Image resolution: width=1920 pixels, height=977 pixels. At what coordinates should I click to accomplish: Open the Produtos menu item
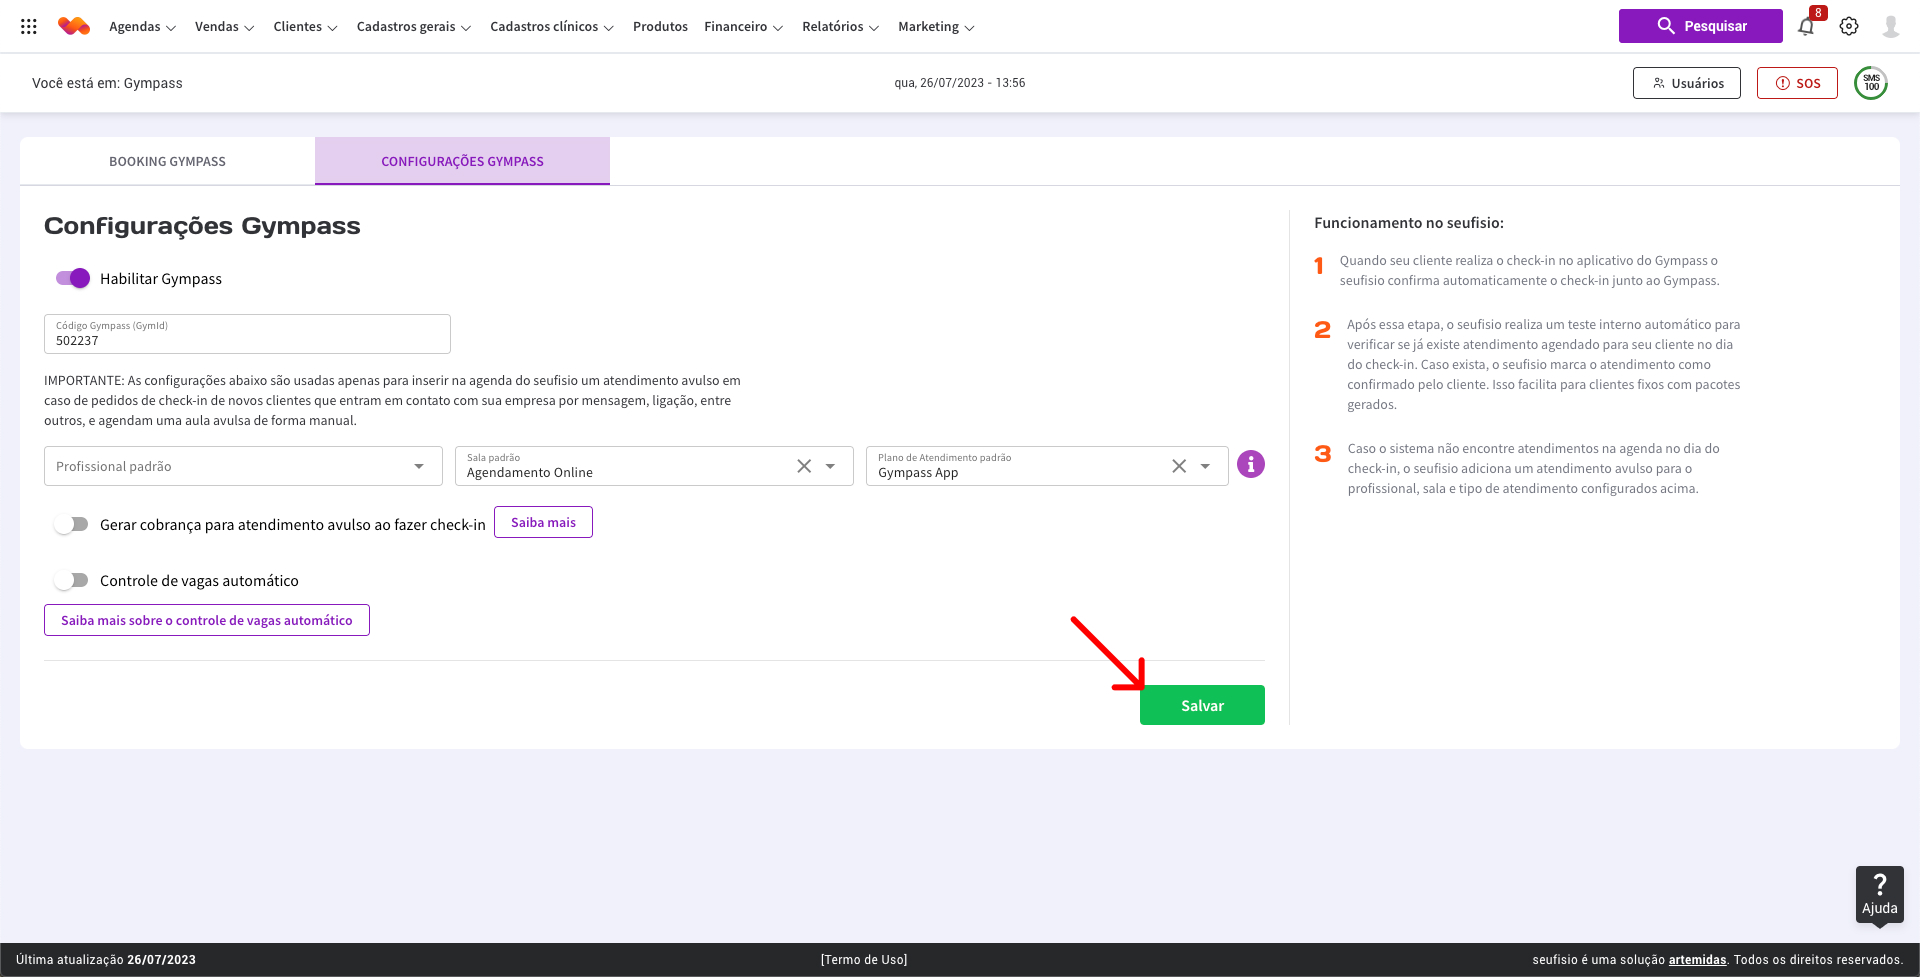click(x=660, y=27)
